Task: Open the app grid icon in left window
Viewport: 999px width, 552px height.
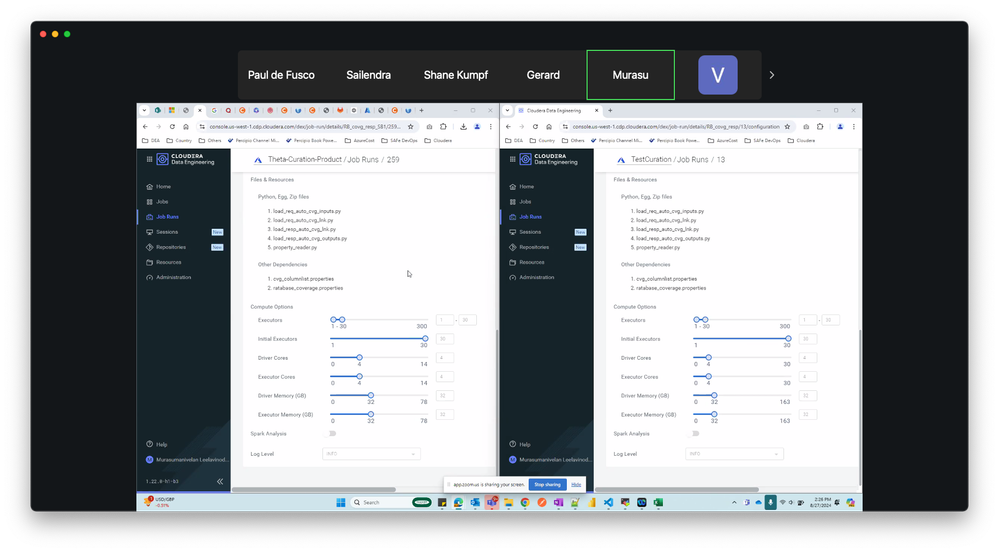Action: [150, 159]
